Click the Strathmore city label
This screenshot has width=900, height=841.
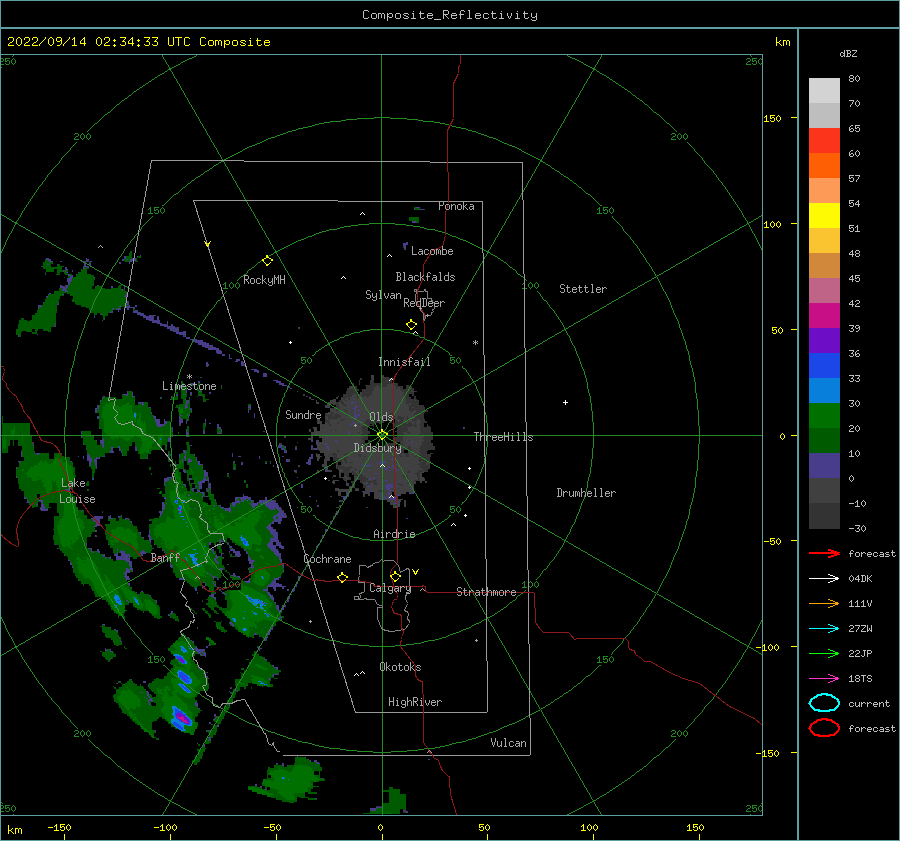486,592
